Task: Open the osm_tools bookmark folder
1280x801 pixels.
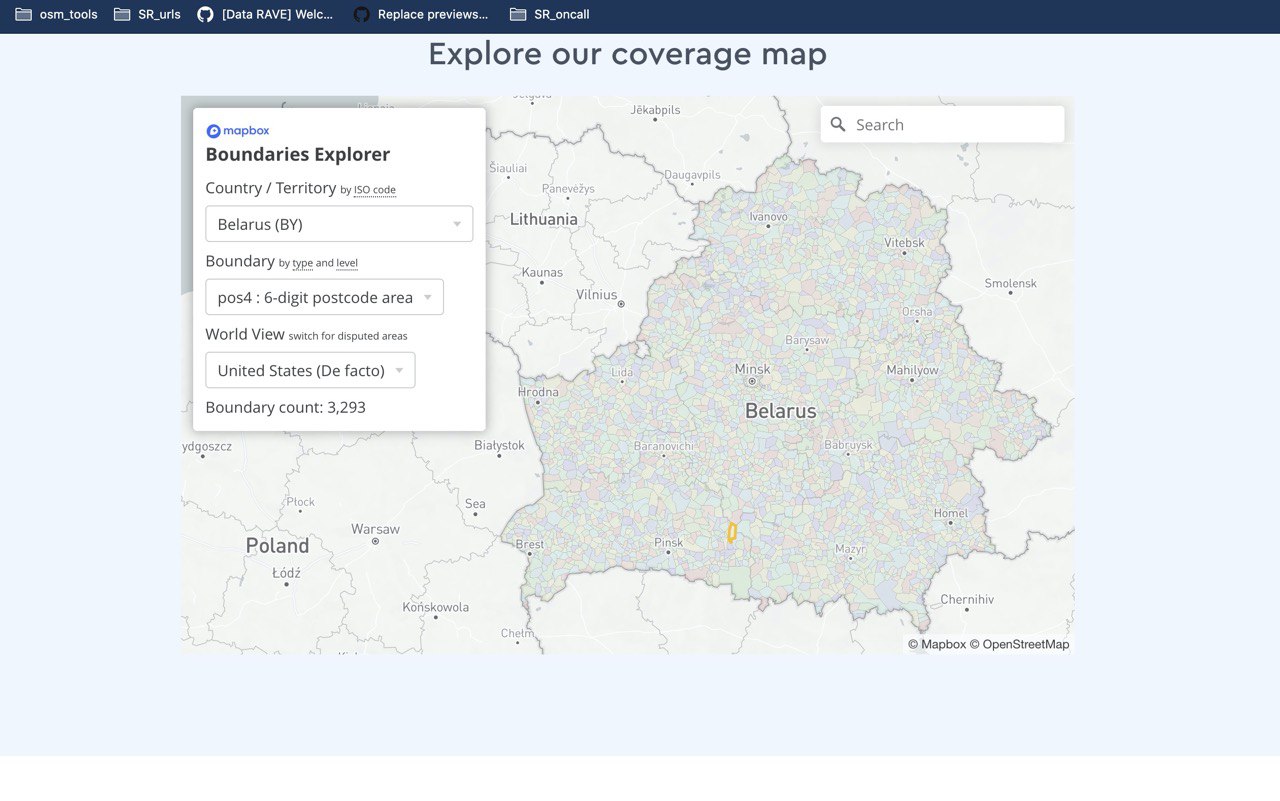Action: [x=56, y=14]
